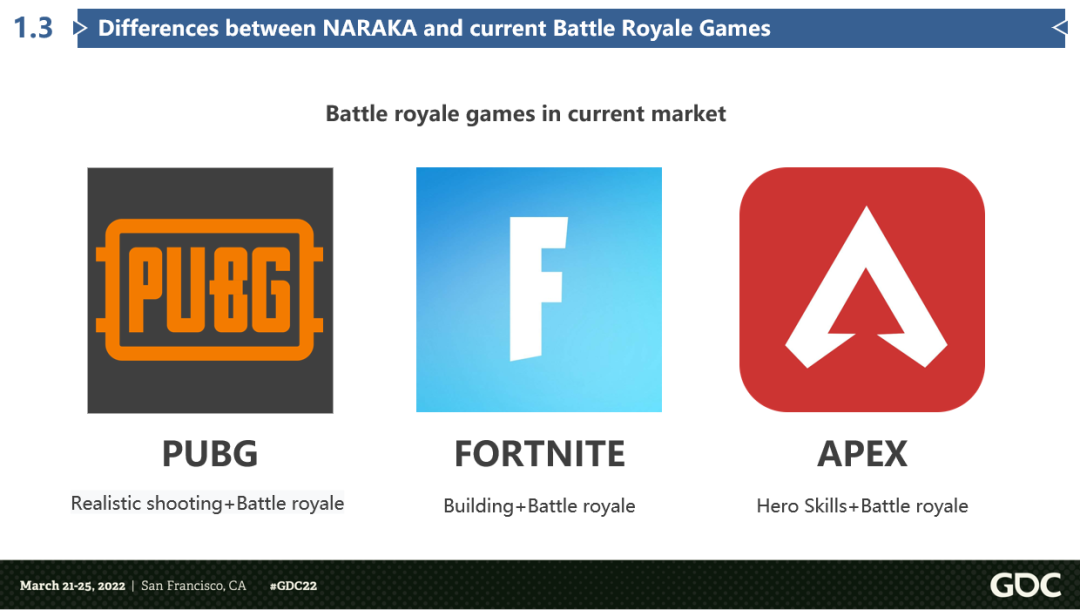Viewport: 1080px width, 610px height.
Task: Click the #GDC22 hashtag
Action: (293, 586)
